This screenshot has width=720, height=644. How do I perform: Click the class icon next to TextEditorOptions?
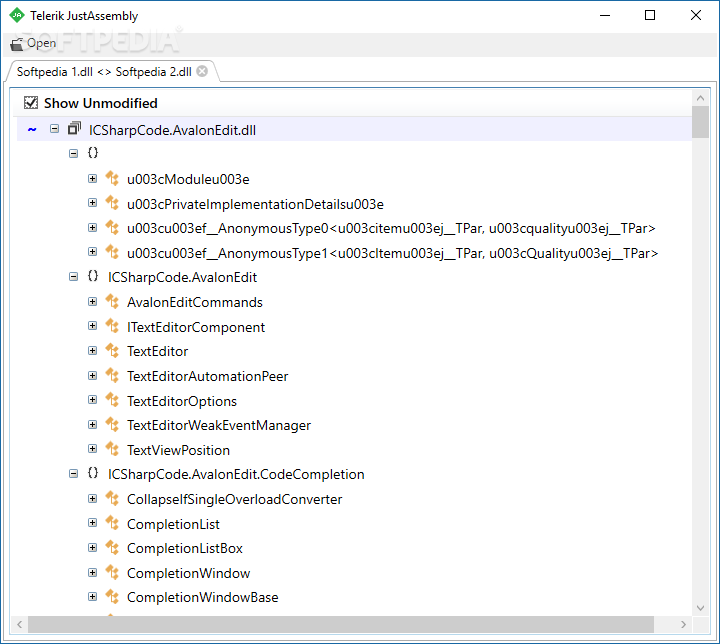click(x=112, y=400)
